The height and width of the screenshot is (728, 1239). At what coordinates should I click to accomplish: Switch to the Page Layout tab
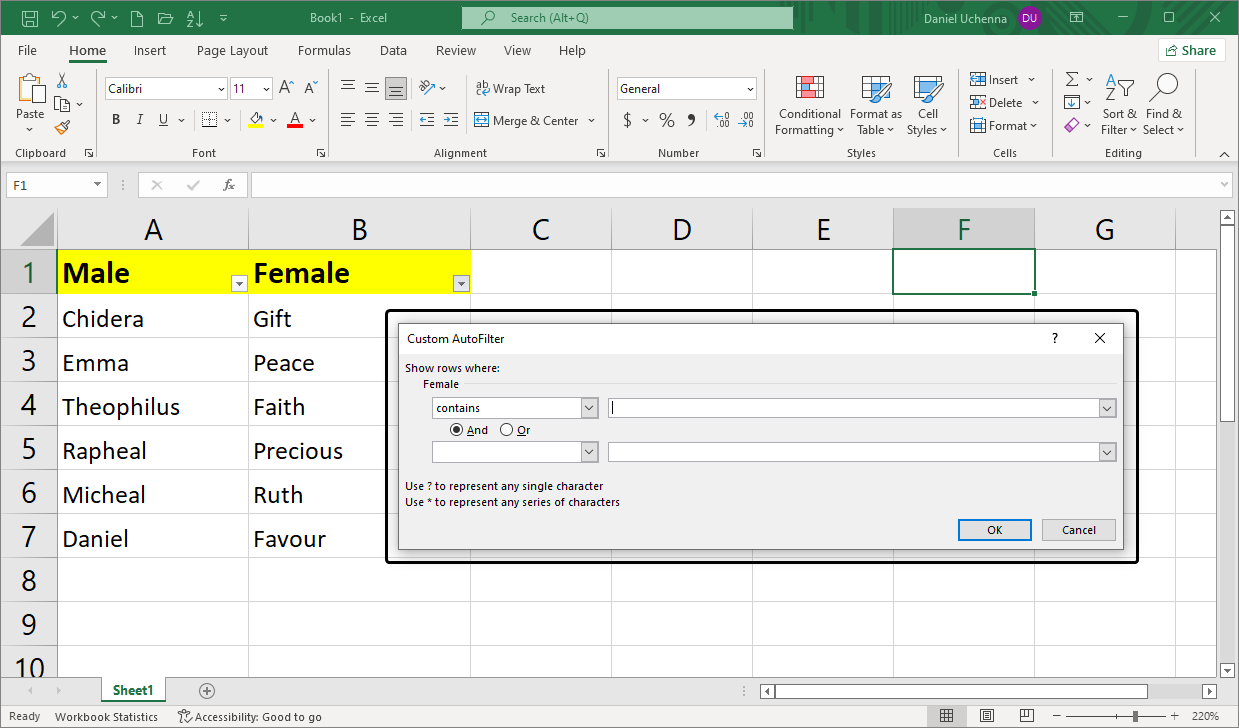click(x=232, y=50)
